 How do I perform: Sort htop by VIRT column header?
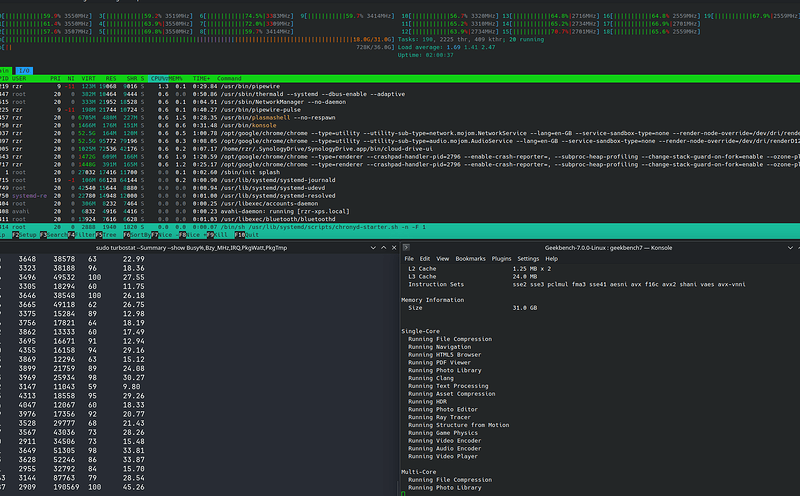(88, 79)
